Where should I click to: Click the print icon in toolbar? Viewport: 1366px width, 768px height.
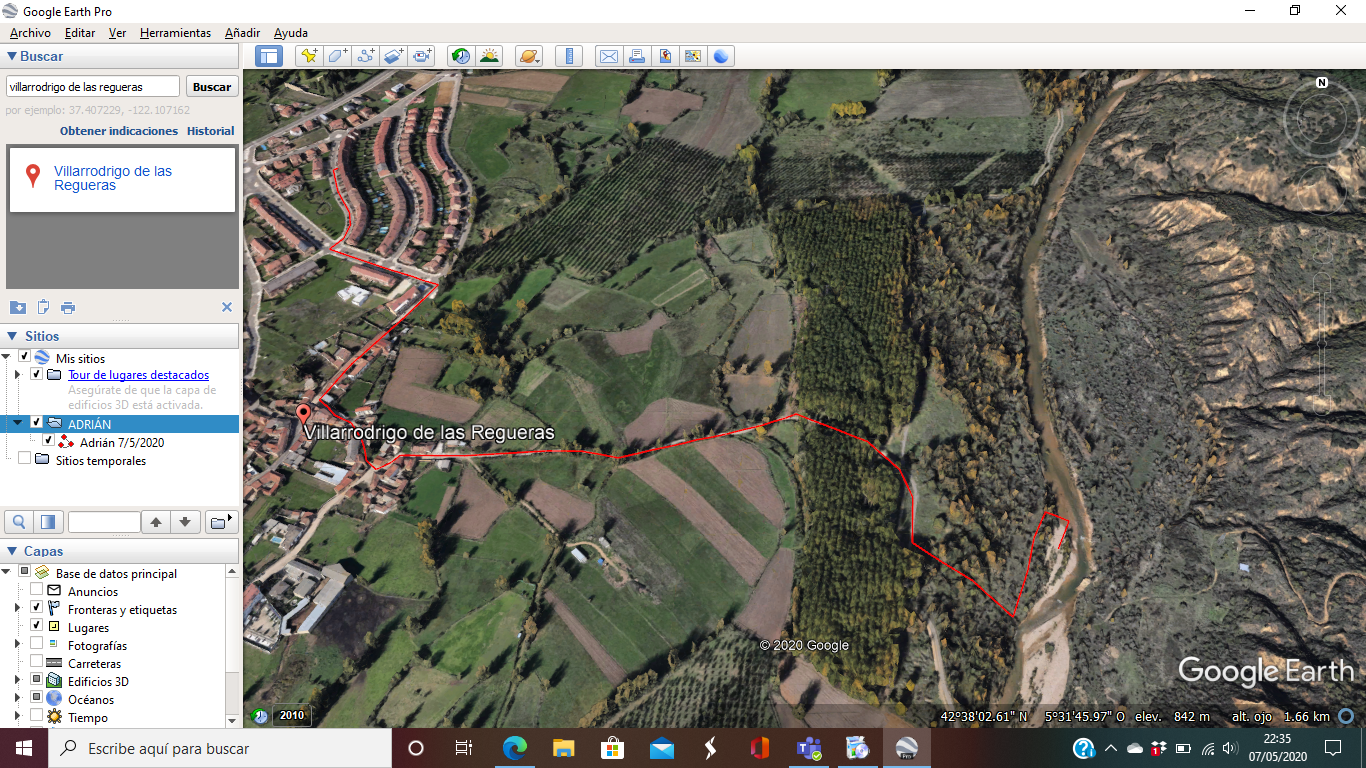636,56
